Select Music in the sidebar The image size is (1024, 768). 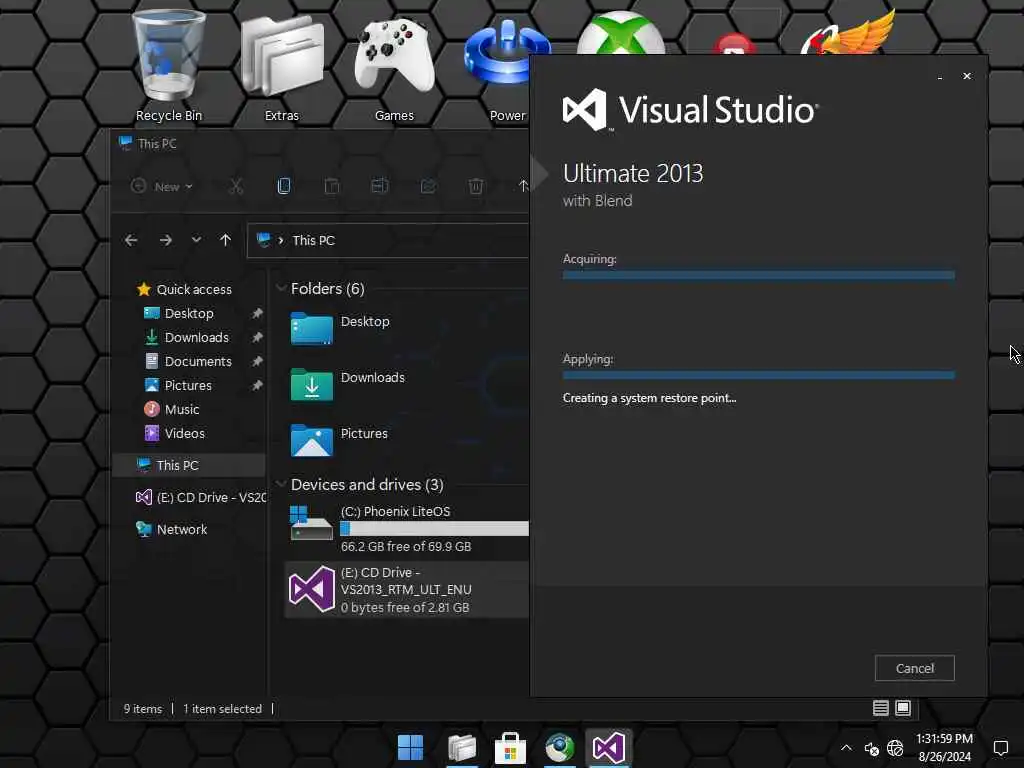pyautogui.click(x=182, y=409)
